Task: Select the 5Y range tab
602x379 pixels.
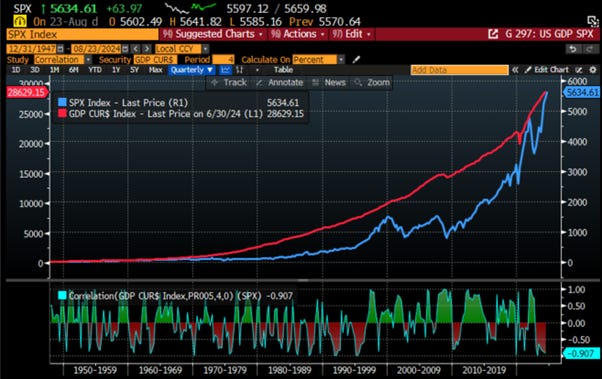Action: (134, 70)
